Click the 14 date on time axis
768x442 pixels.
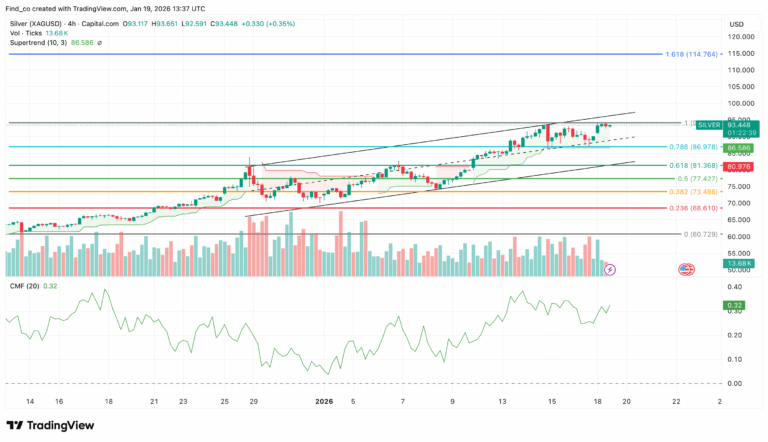pos(30,401)
